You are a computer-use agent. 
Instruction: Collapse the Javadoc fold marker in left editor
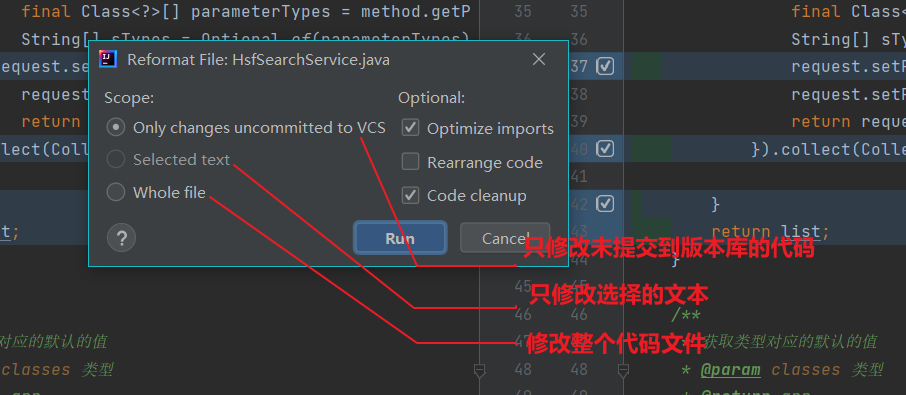479,370
